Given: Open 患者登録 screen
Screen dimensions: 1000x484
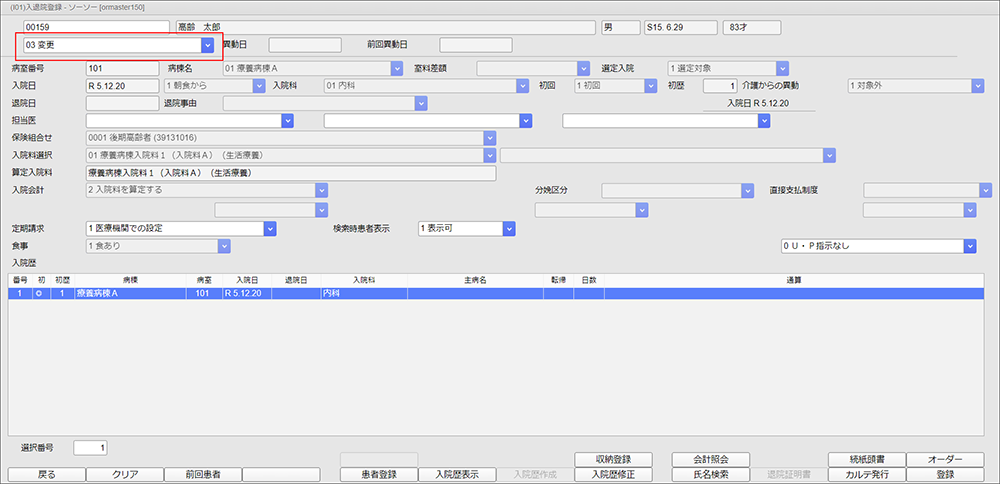Looking at the screenshot, I should point(378,474).
